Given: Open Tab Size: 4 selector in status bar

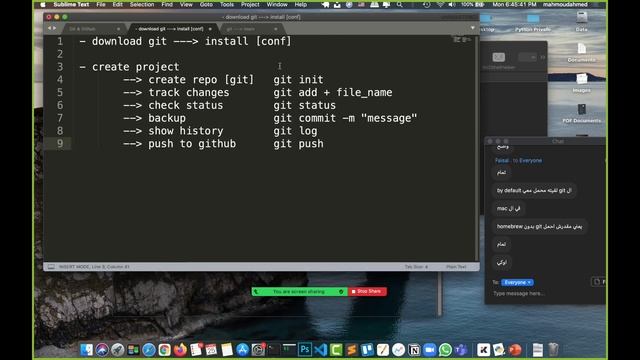Looking at the screenshot, I should [416, 267].
